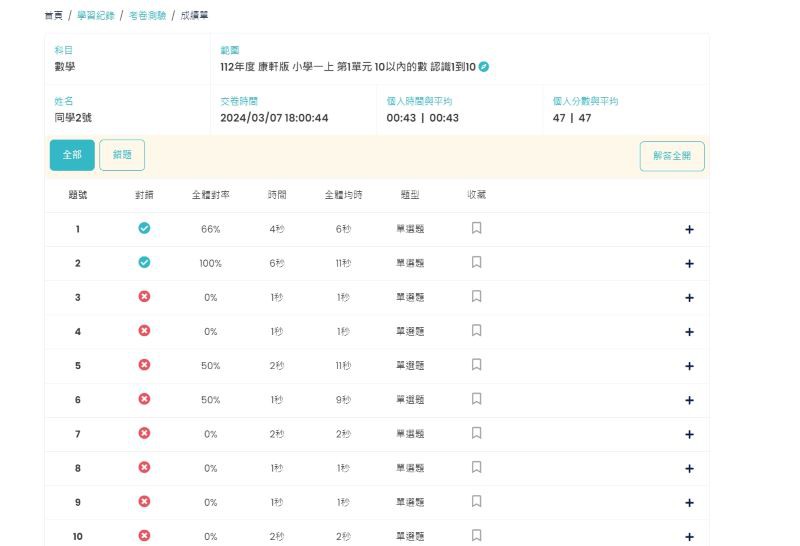This screenshot has height=546, width=800.
Task: Click the red wrong mark on question 3
Action: click(144, 297)
